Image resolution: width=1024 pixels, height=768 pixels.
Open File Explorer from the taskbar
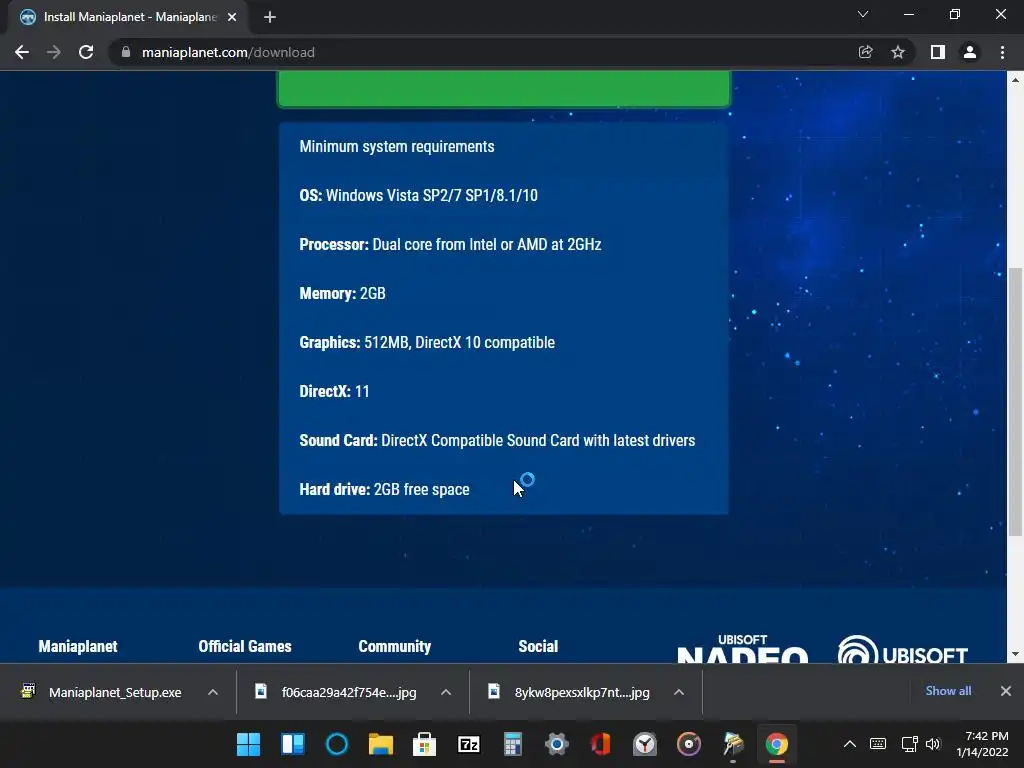tap(381, 744)
